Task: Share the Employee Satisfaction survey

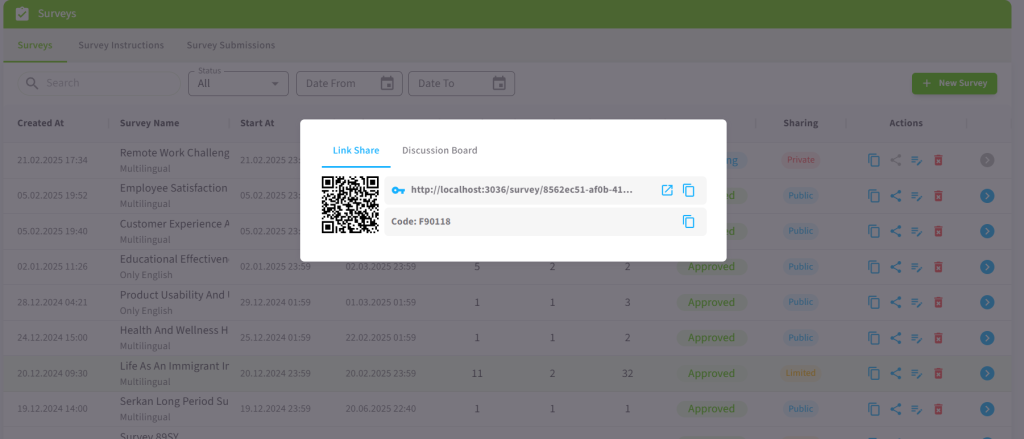Action: coord(896,195)
